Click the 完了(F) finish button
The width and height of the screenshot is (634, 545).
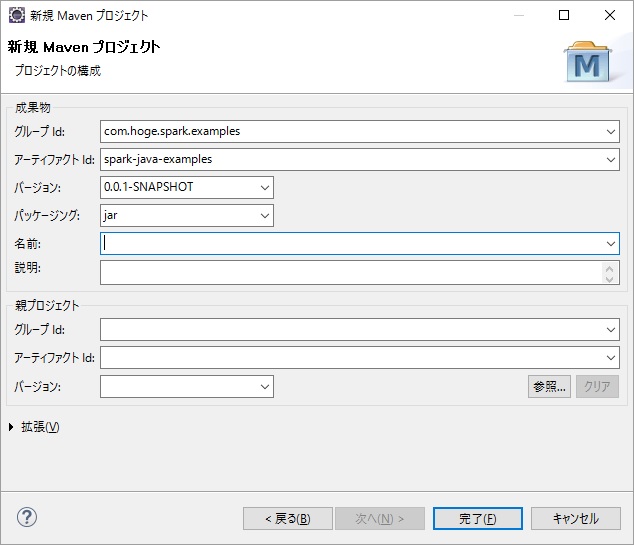478,518
